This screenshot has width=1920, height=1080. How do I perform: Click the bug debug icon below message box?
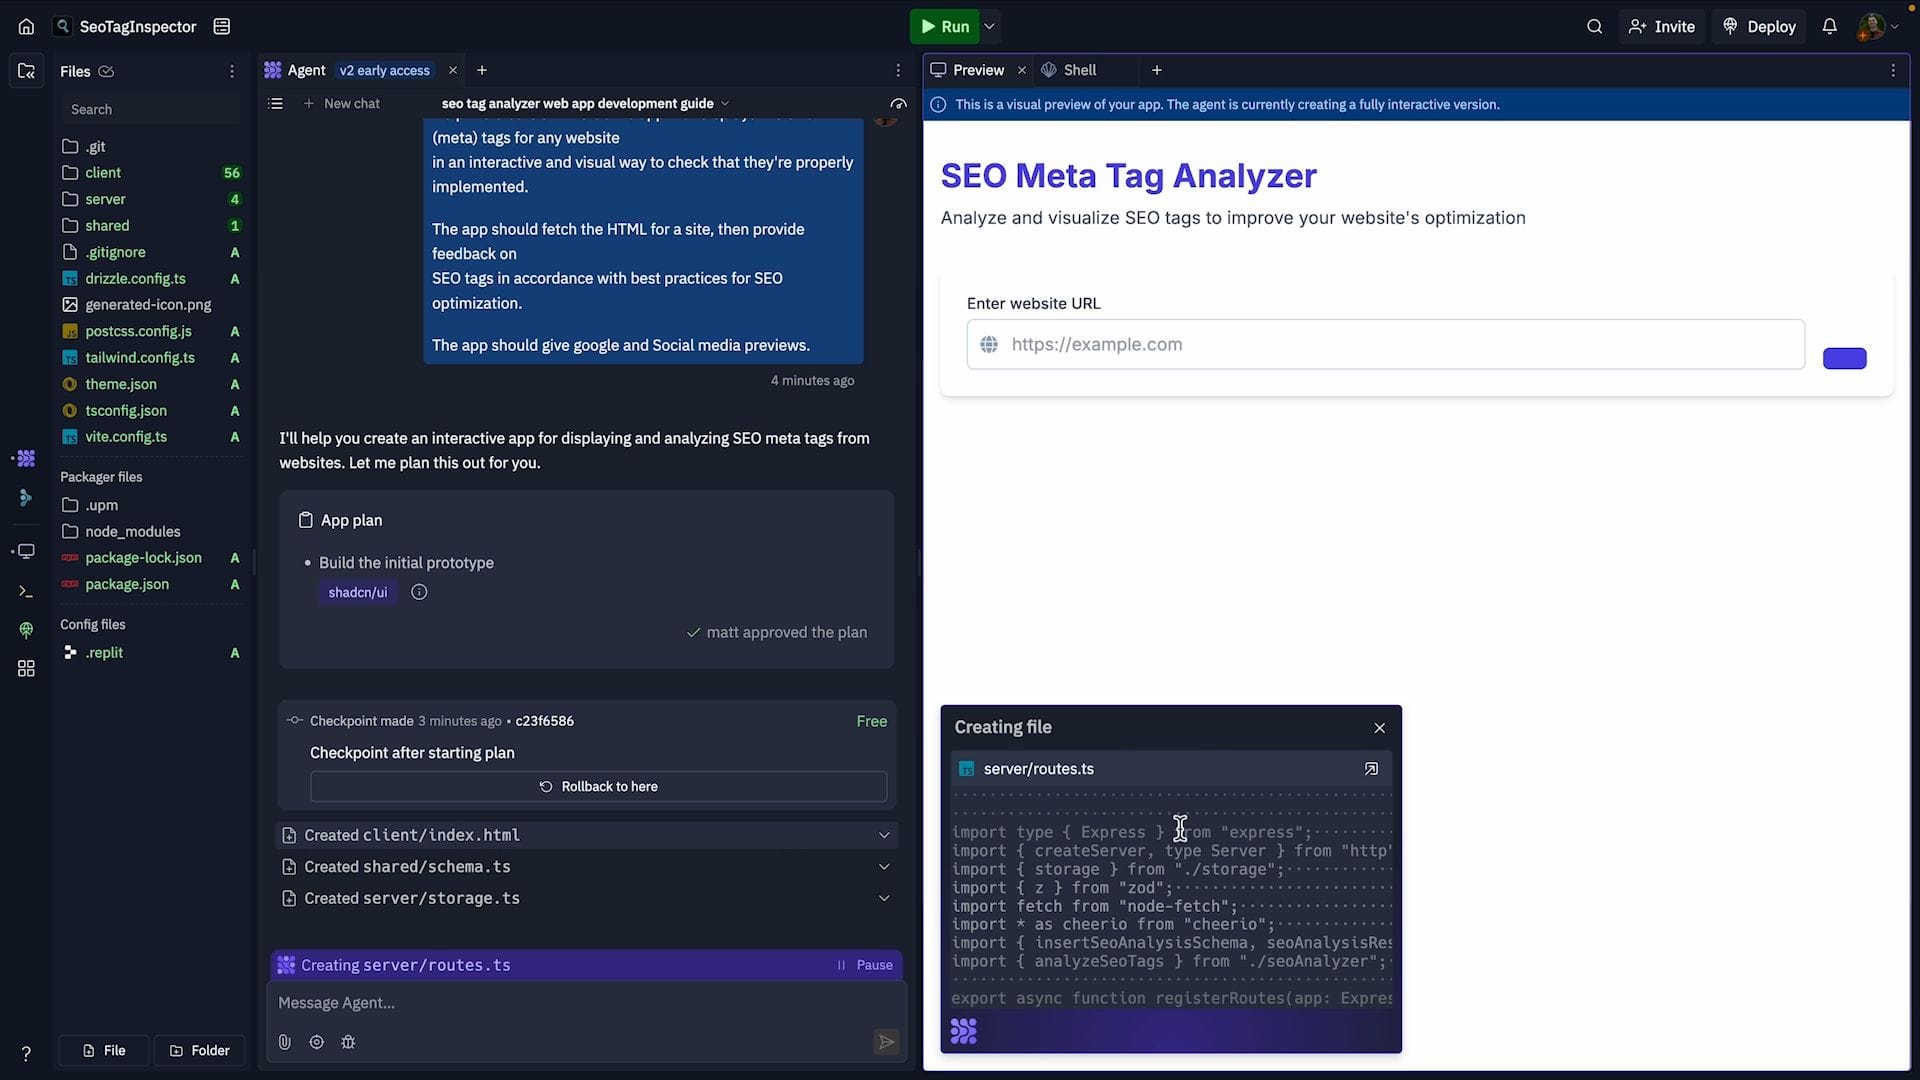[x=348, y=1042]
